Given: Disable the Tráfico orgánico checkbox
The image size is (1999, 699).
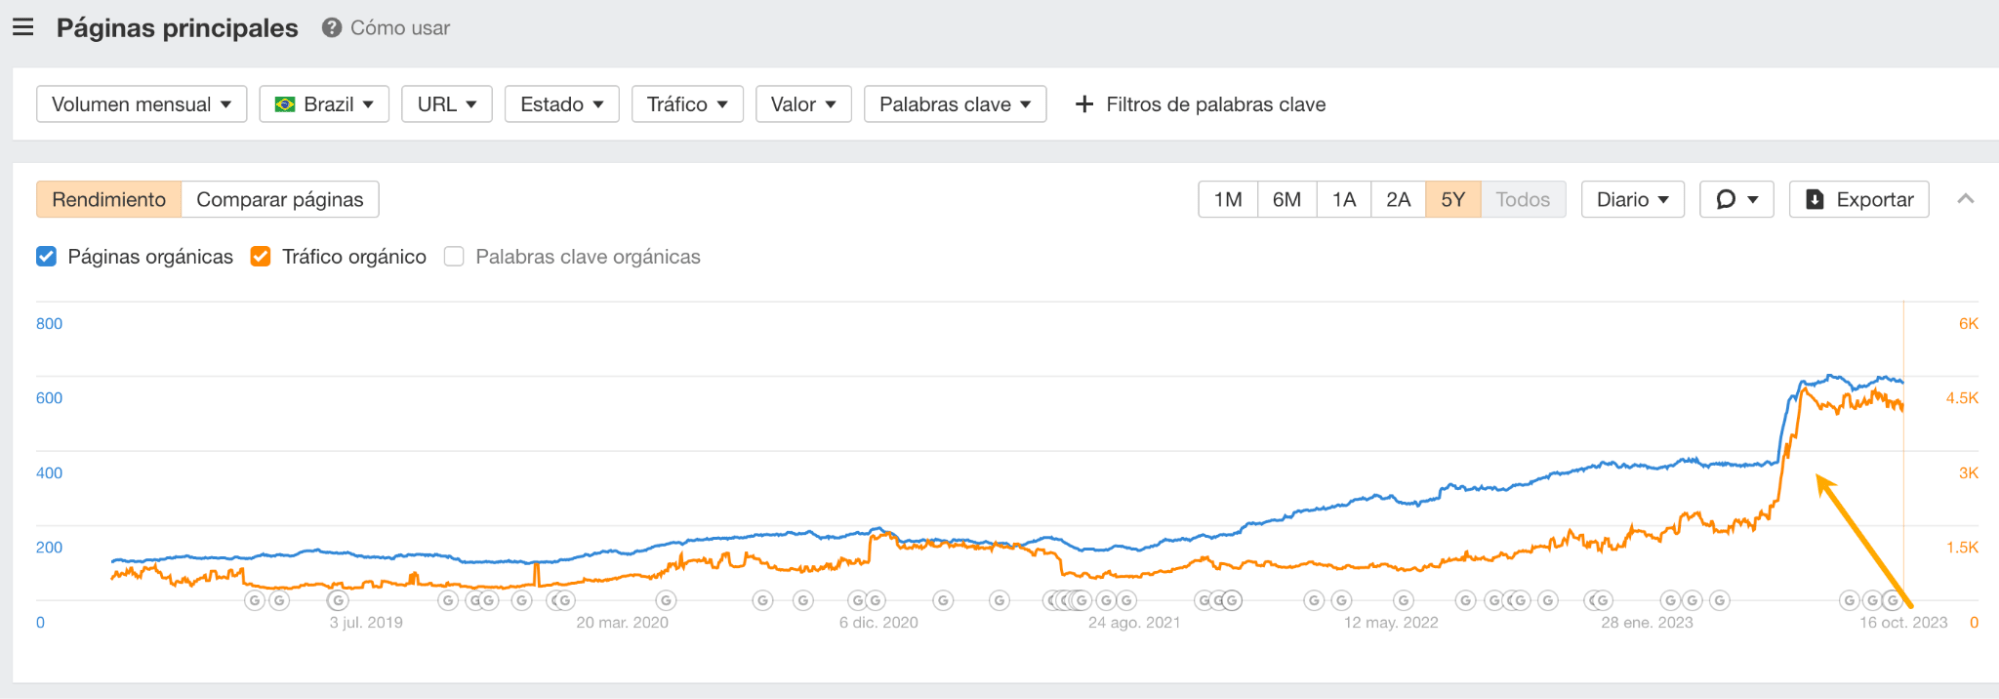Looking at the screenshot, I should click(260, 257).
